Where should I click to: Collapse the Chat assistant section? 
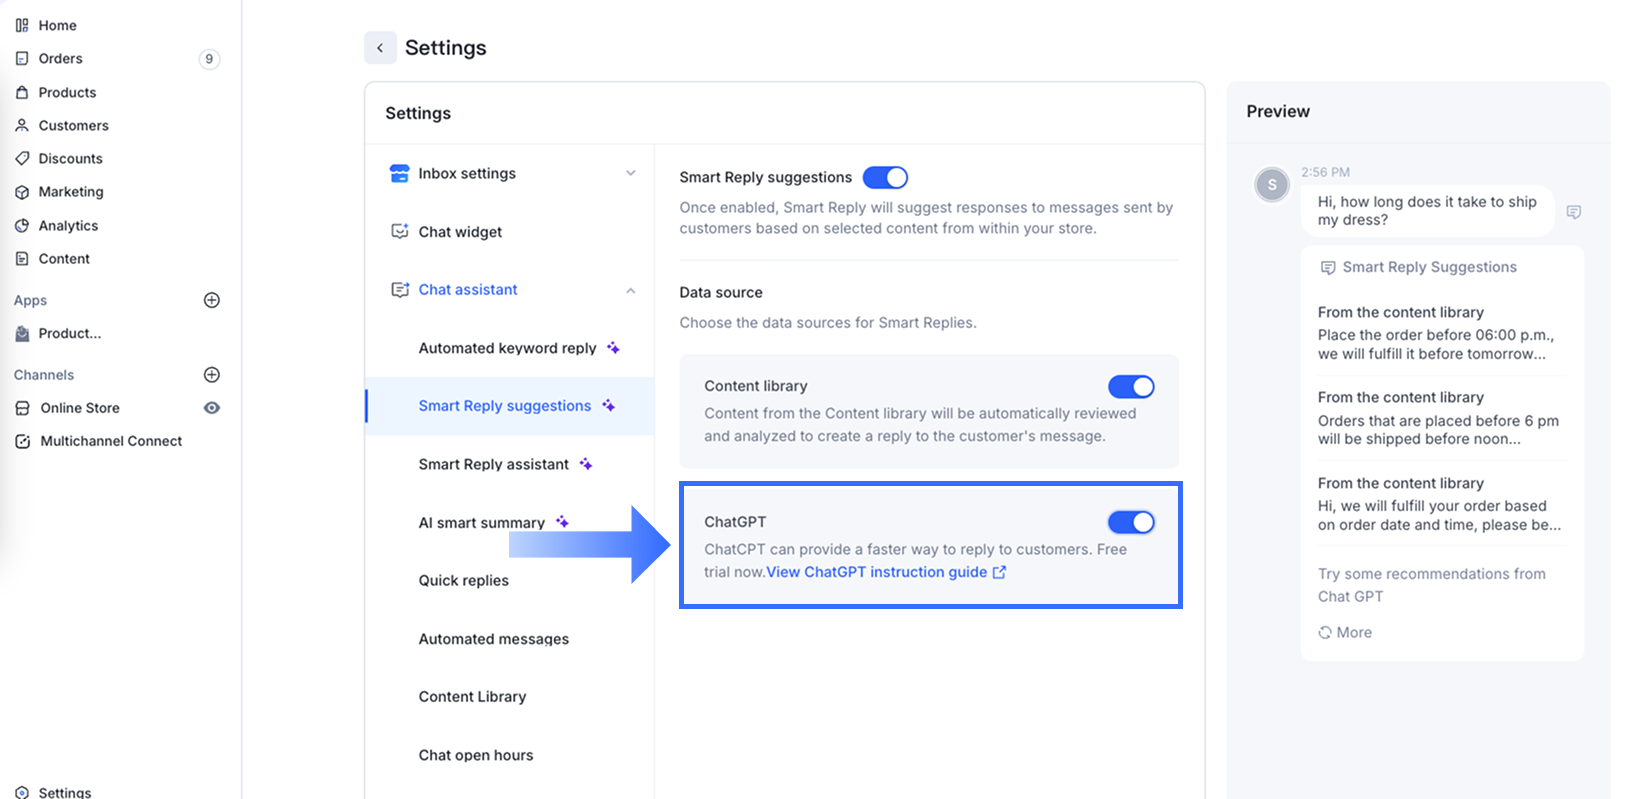click(x=630, y=290)
